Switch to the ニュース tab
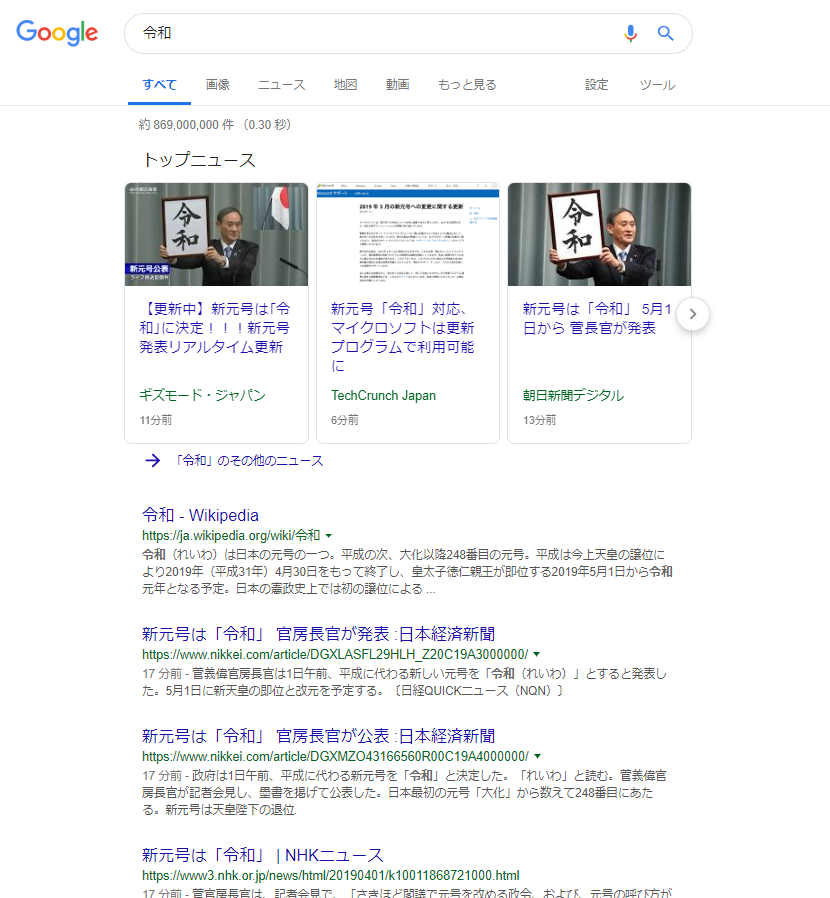This screenshot has width=830, height=898. (281, 85)
